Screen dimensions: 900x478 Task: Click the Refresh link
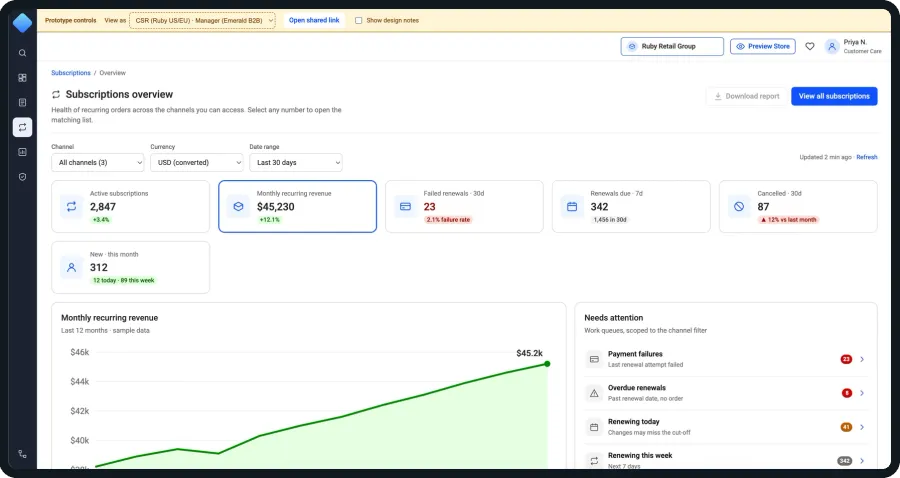click(x=867, y=157)
